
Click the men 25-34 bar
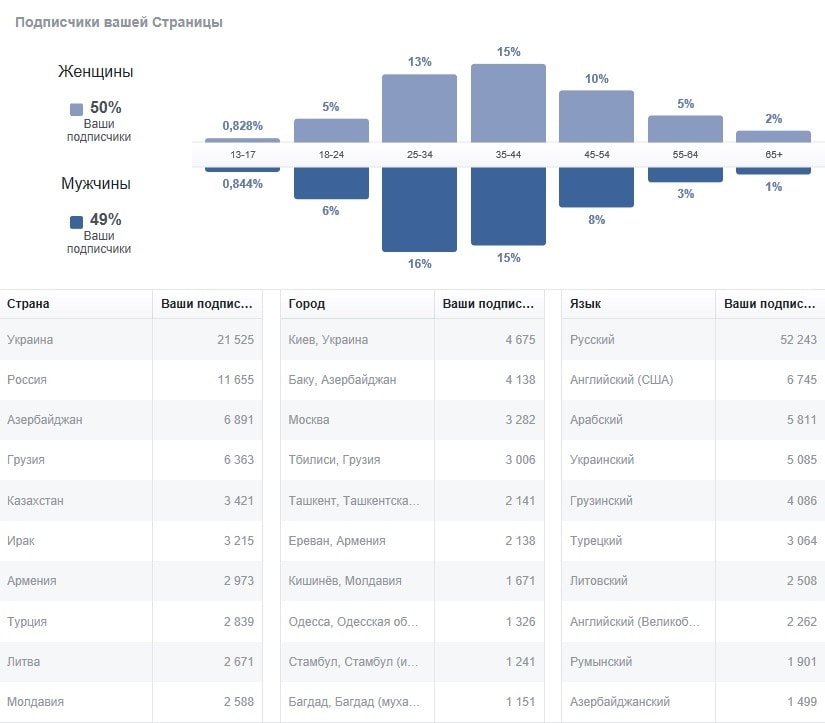[x=419, y=209]
